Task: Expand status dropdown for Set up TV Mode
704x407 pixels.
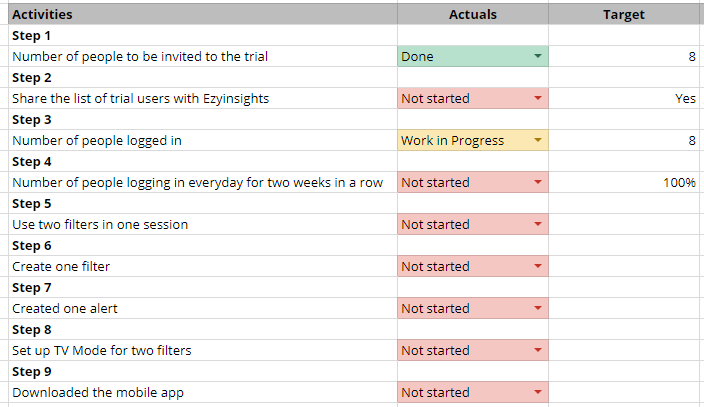Action: [x=537, y=350]
